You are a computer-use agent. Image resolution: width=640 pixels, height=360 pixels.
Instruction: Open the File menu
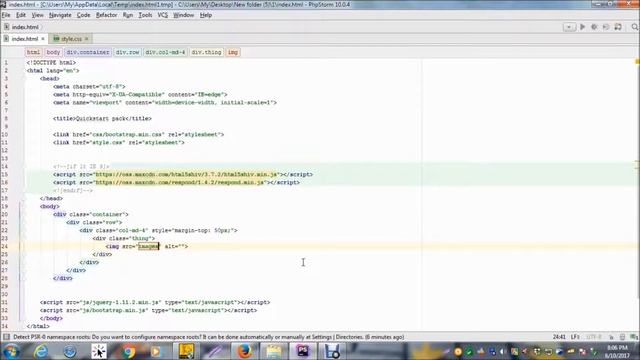tap(6, 15)
